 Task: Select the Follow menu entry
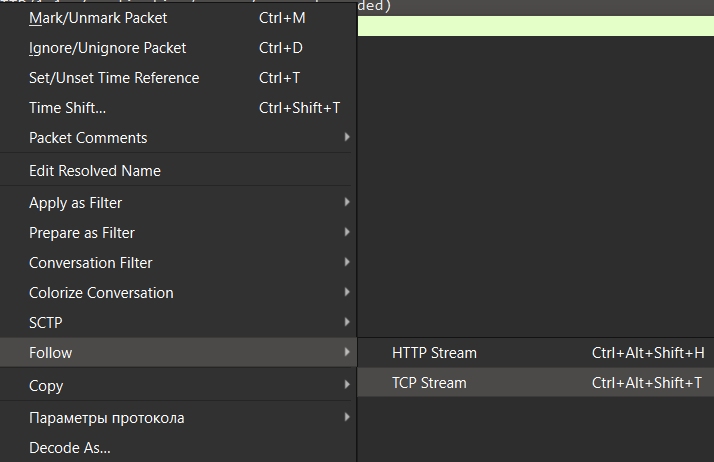(x=51, y=353)
